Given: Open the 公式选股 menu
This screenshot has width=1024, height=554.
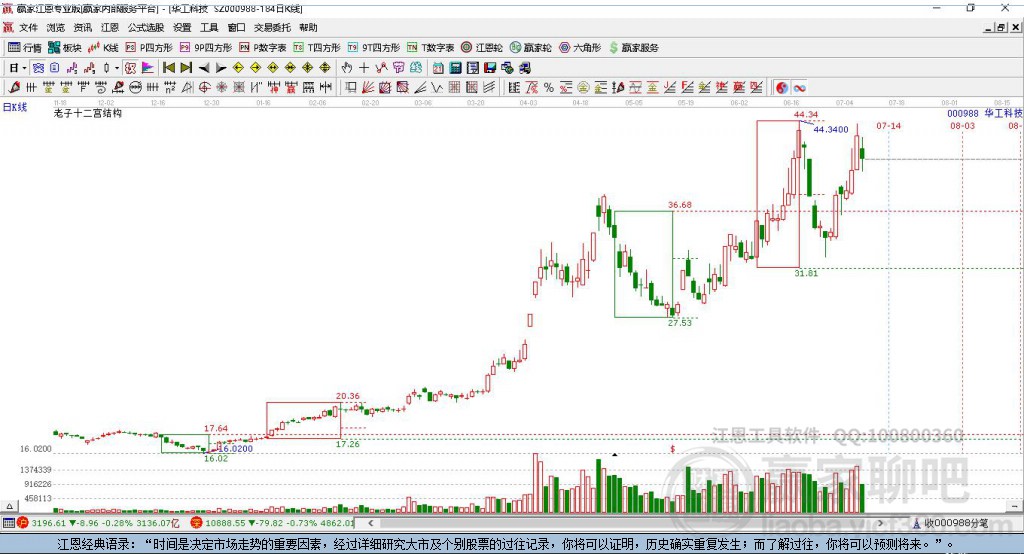Looking at the screenshot, I should pos(146,27).
